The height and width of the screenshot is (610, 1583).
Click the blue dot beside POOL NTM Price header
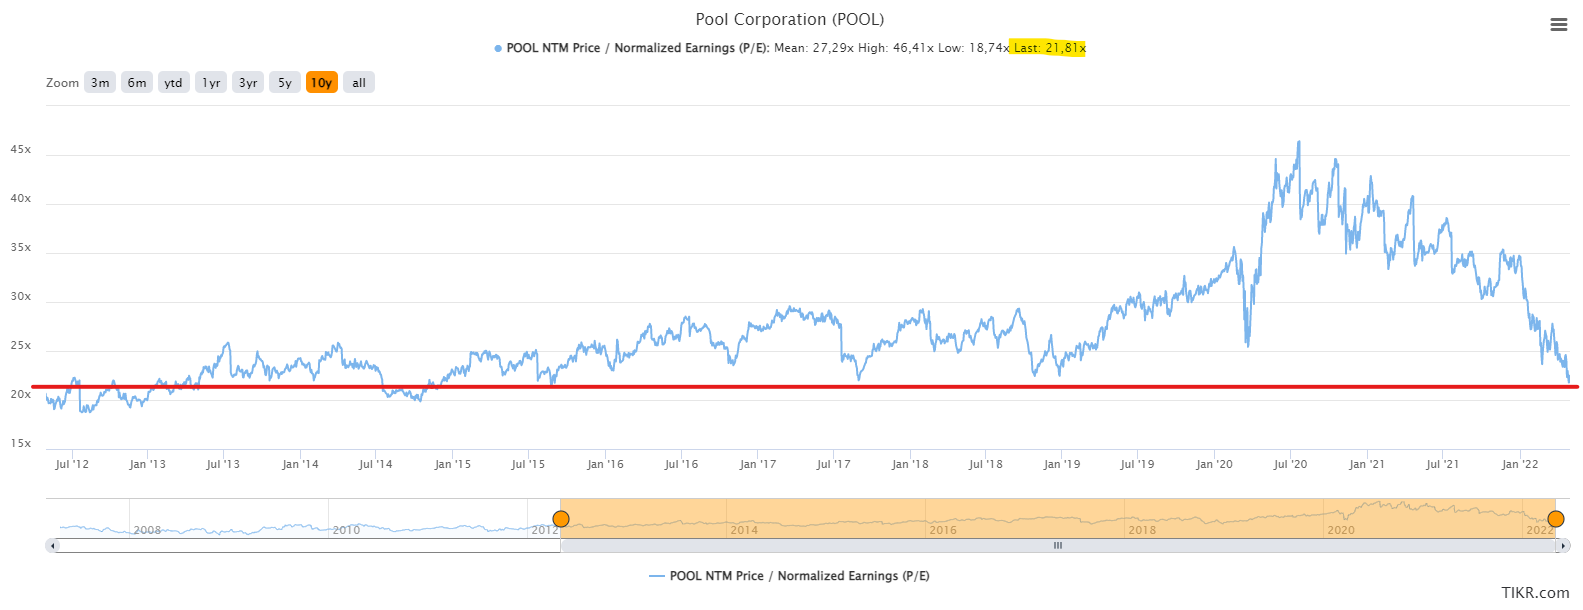pyautogui.click(x=498, y=48)
